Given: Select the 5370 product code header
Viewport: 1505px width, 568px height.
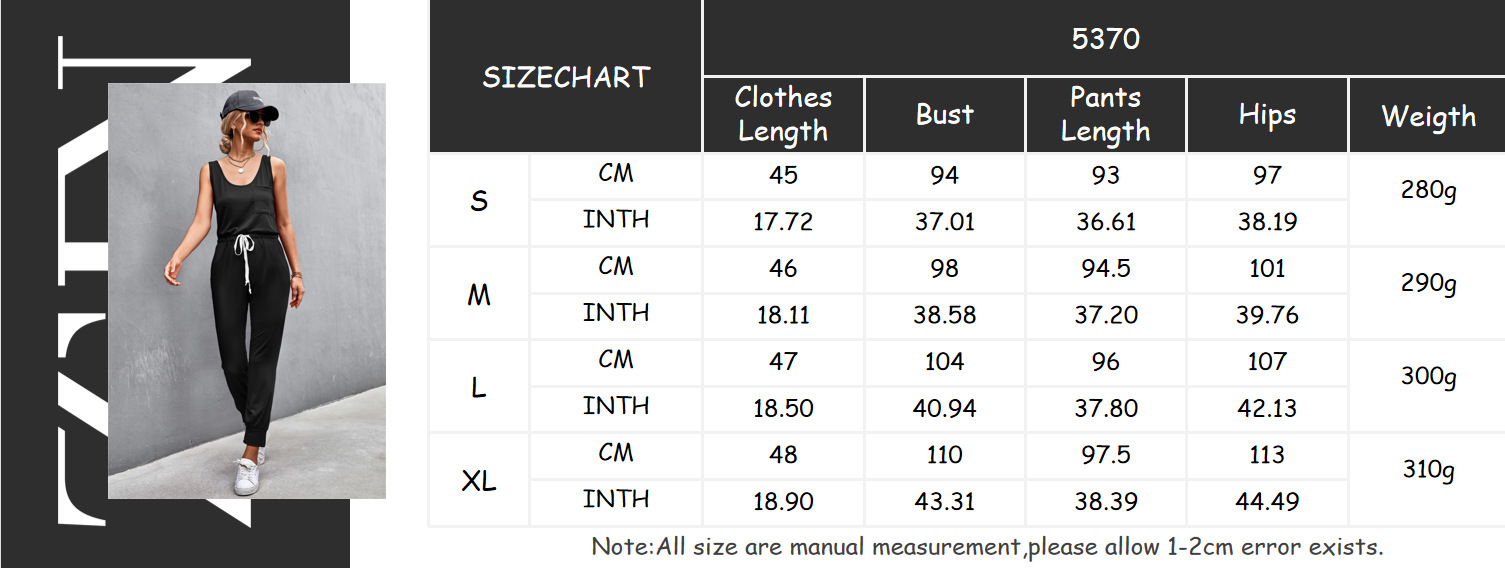Looking at the screenshot, I should pos(1105,39).
